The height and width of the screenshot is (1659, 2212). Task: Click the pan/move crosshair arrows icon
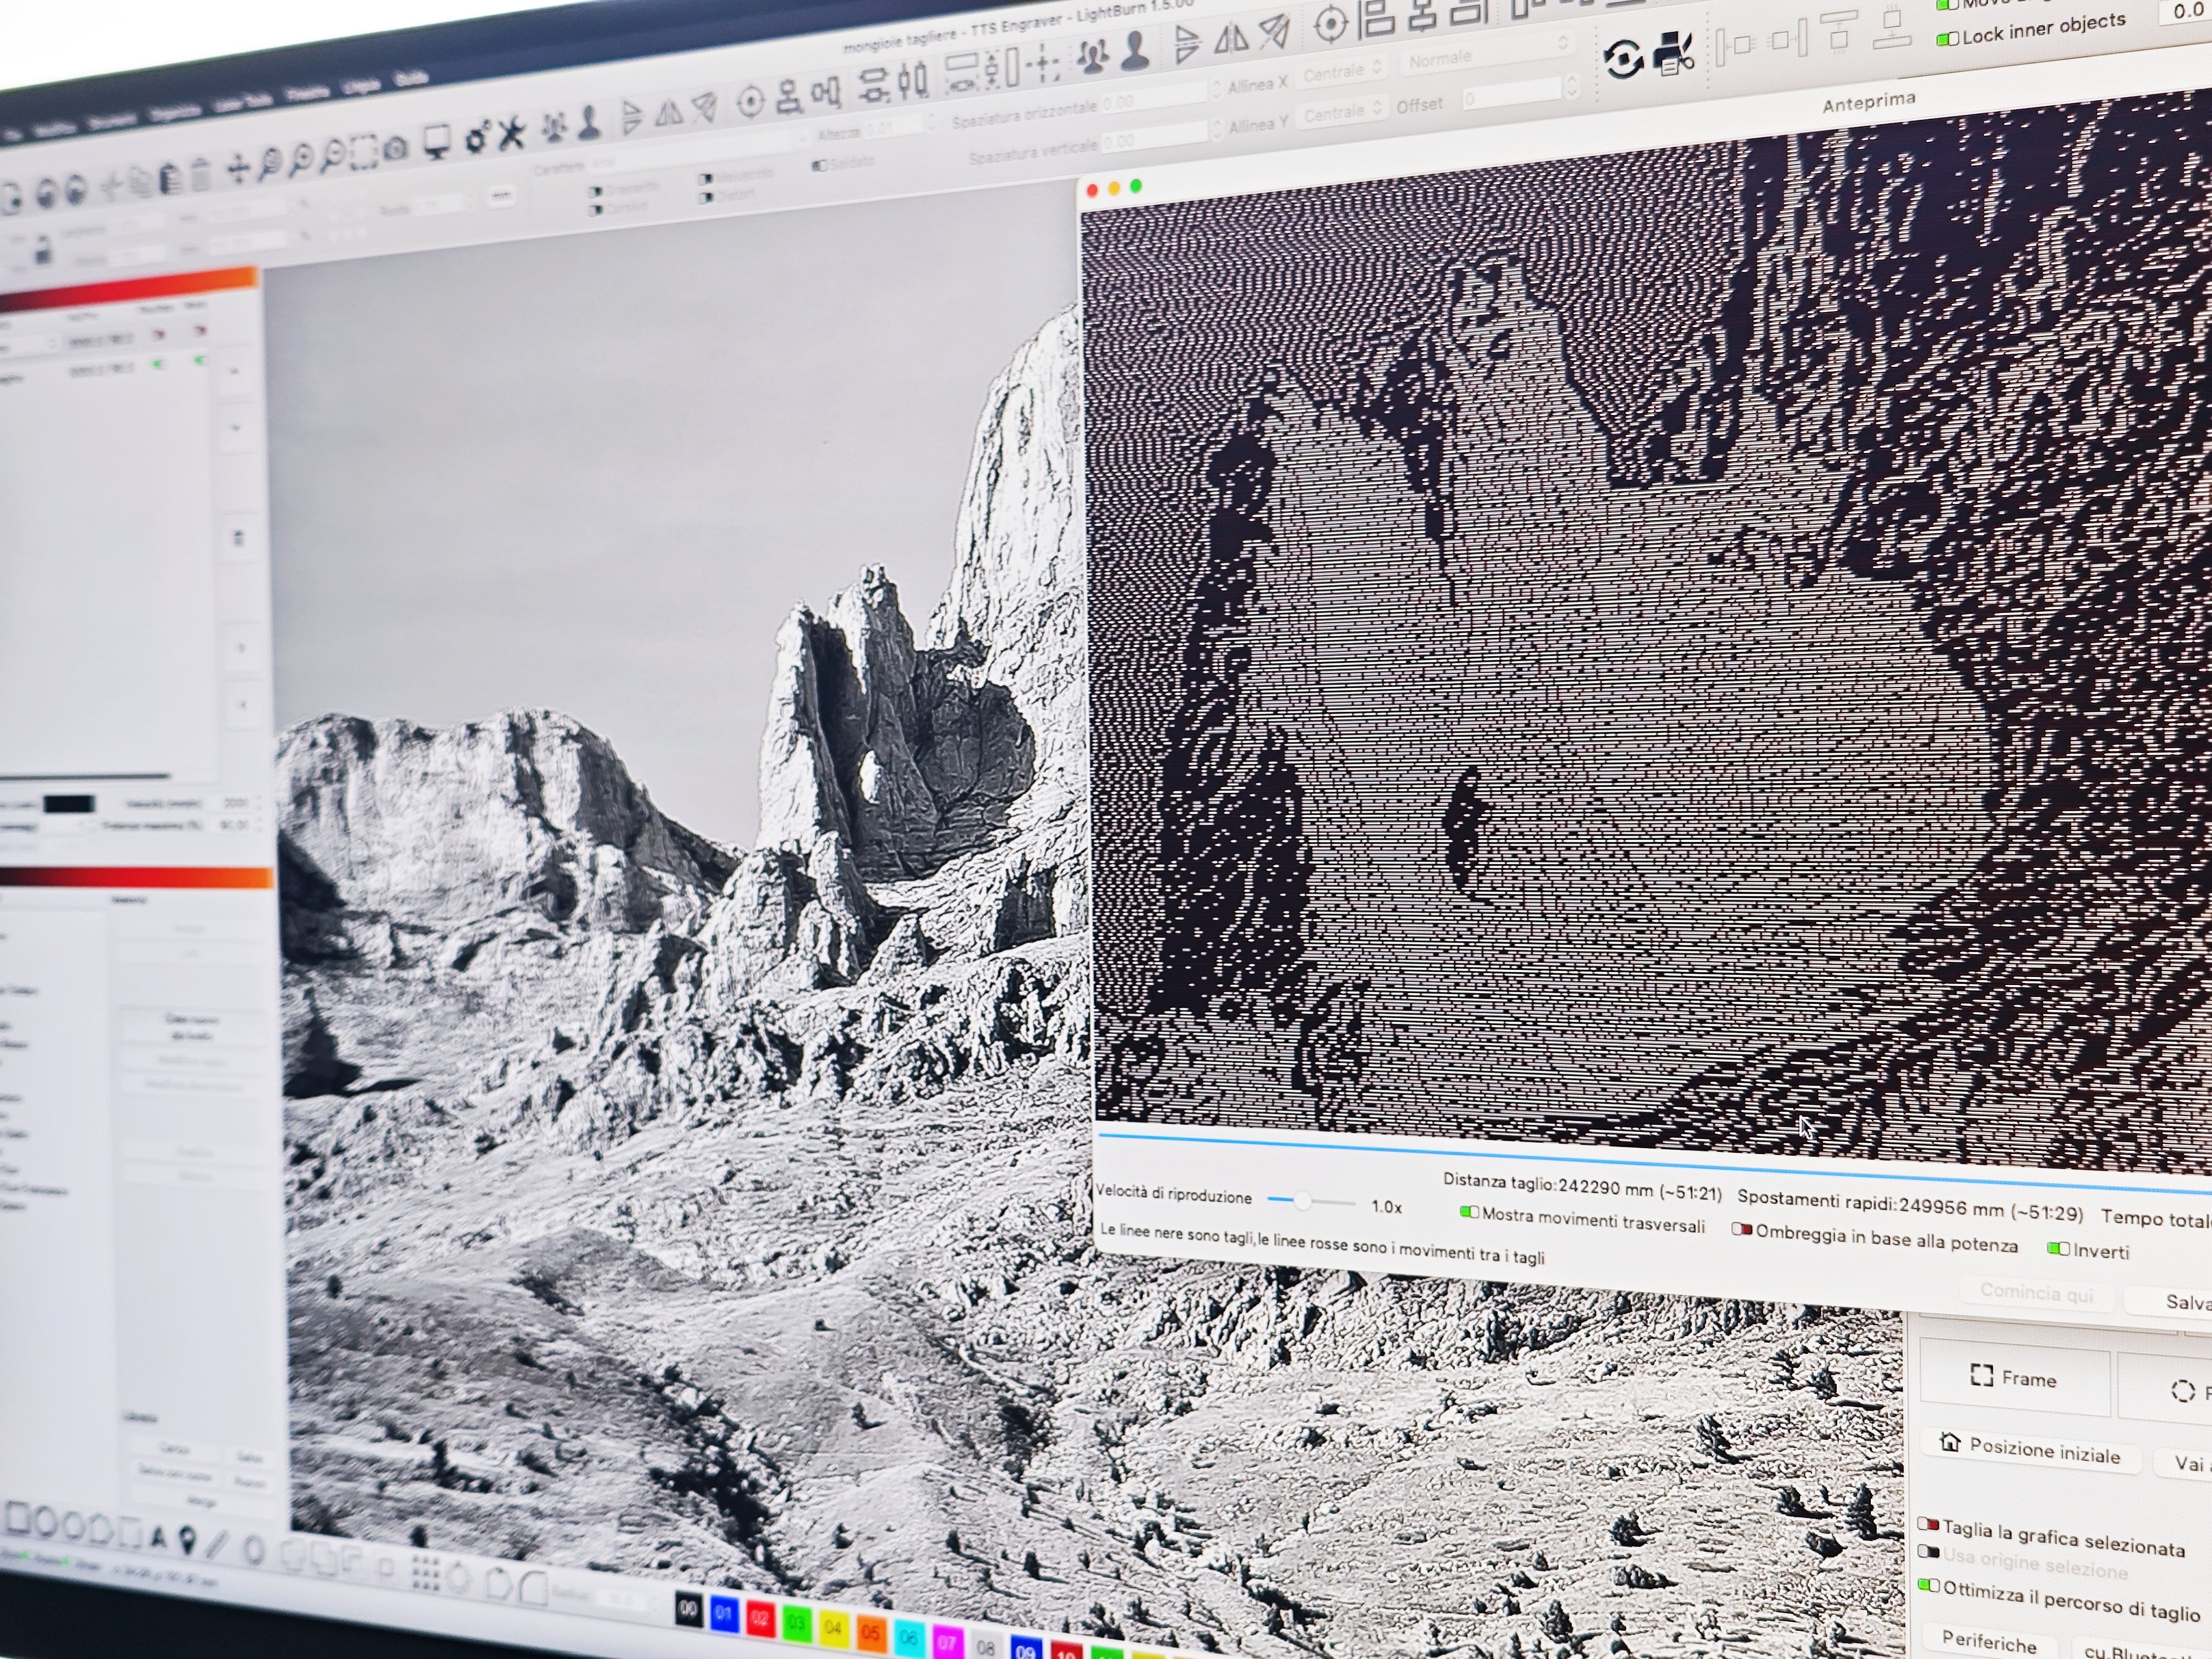pyautogui.click(x=237, y=168)
